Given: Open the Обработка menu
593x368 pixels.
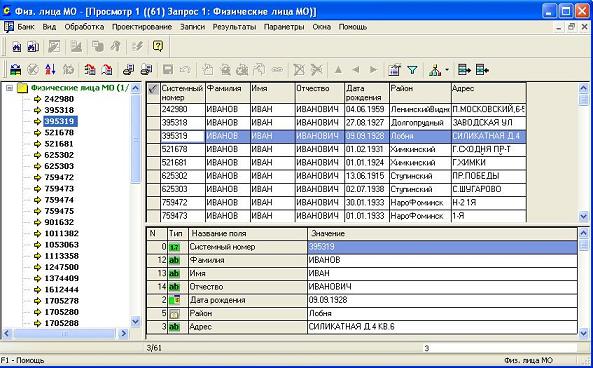Looking at the screenshot, I should tap(84, 27).
